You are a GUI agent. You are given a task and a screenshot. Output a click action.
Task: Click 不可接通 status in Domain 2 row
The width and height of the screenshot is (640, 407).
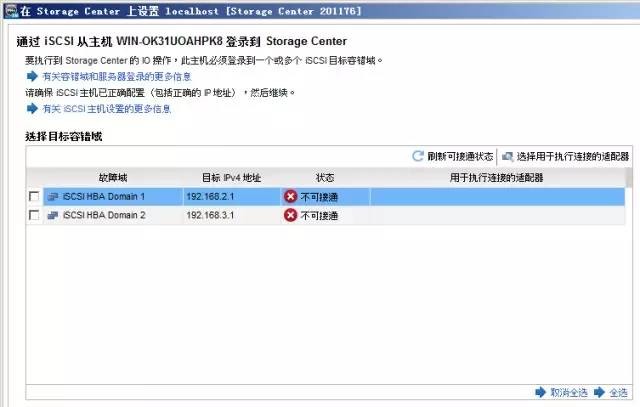[x=319, y=216]
